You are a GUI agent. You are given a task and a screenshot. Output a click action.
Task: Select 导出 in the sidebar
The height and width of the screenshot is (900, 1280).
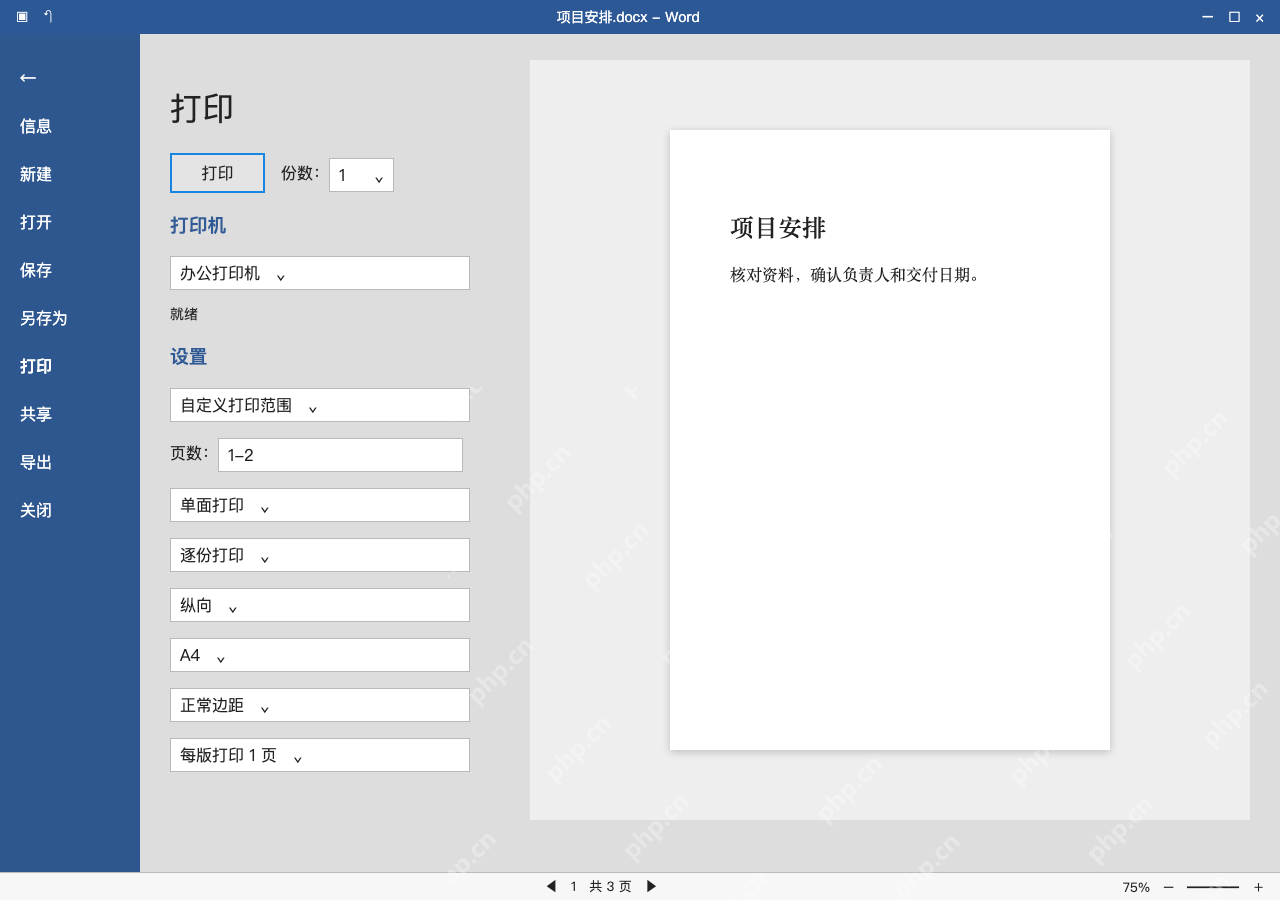[x=36, y=462]
